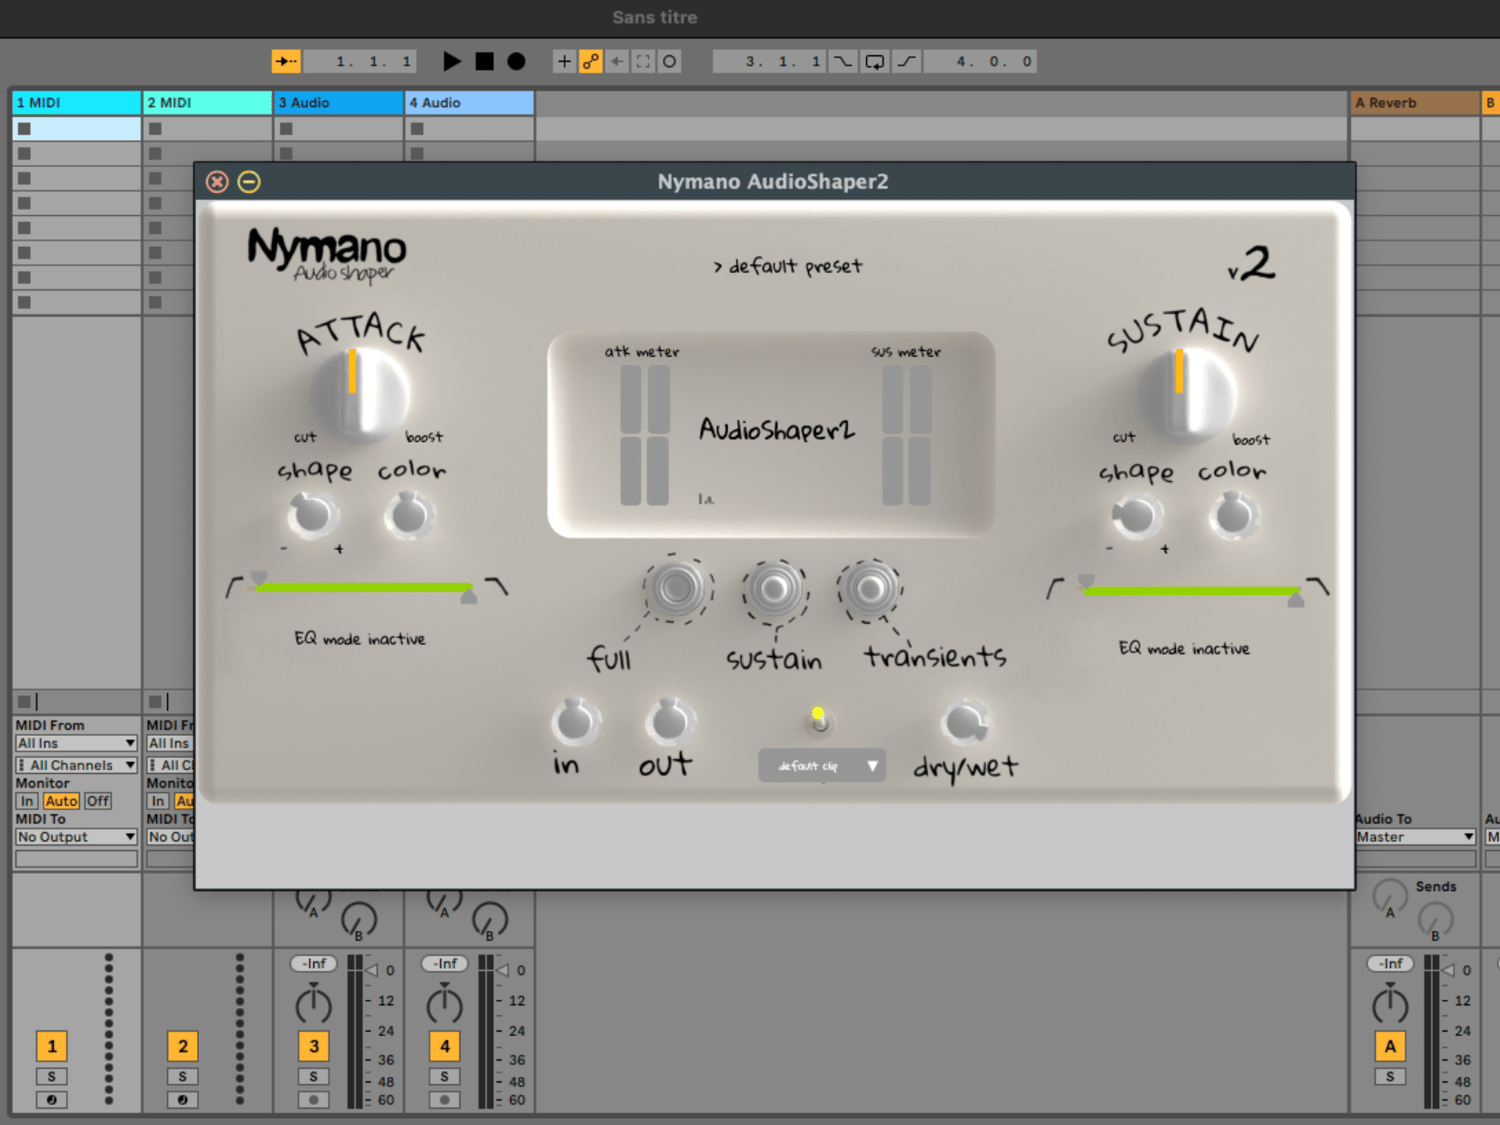Open the No Output dropdown on track 1
The width and height of the screenshot is (1500, 1125).
[76, 837]
